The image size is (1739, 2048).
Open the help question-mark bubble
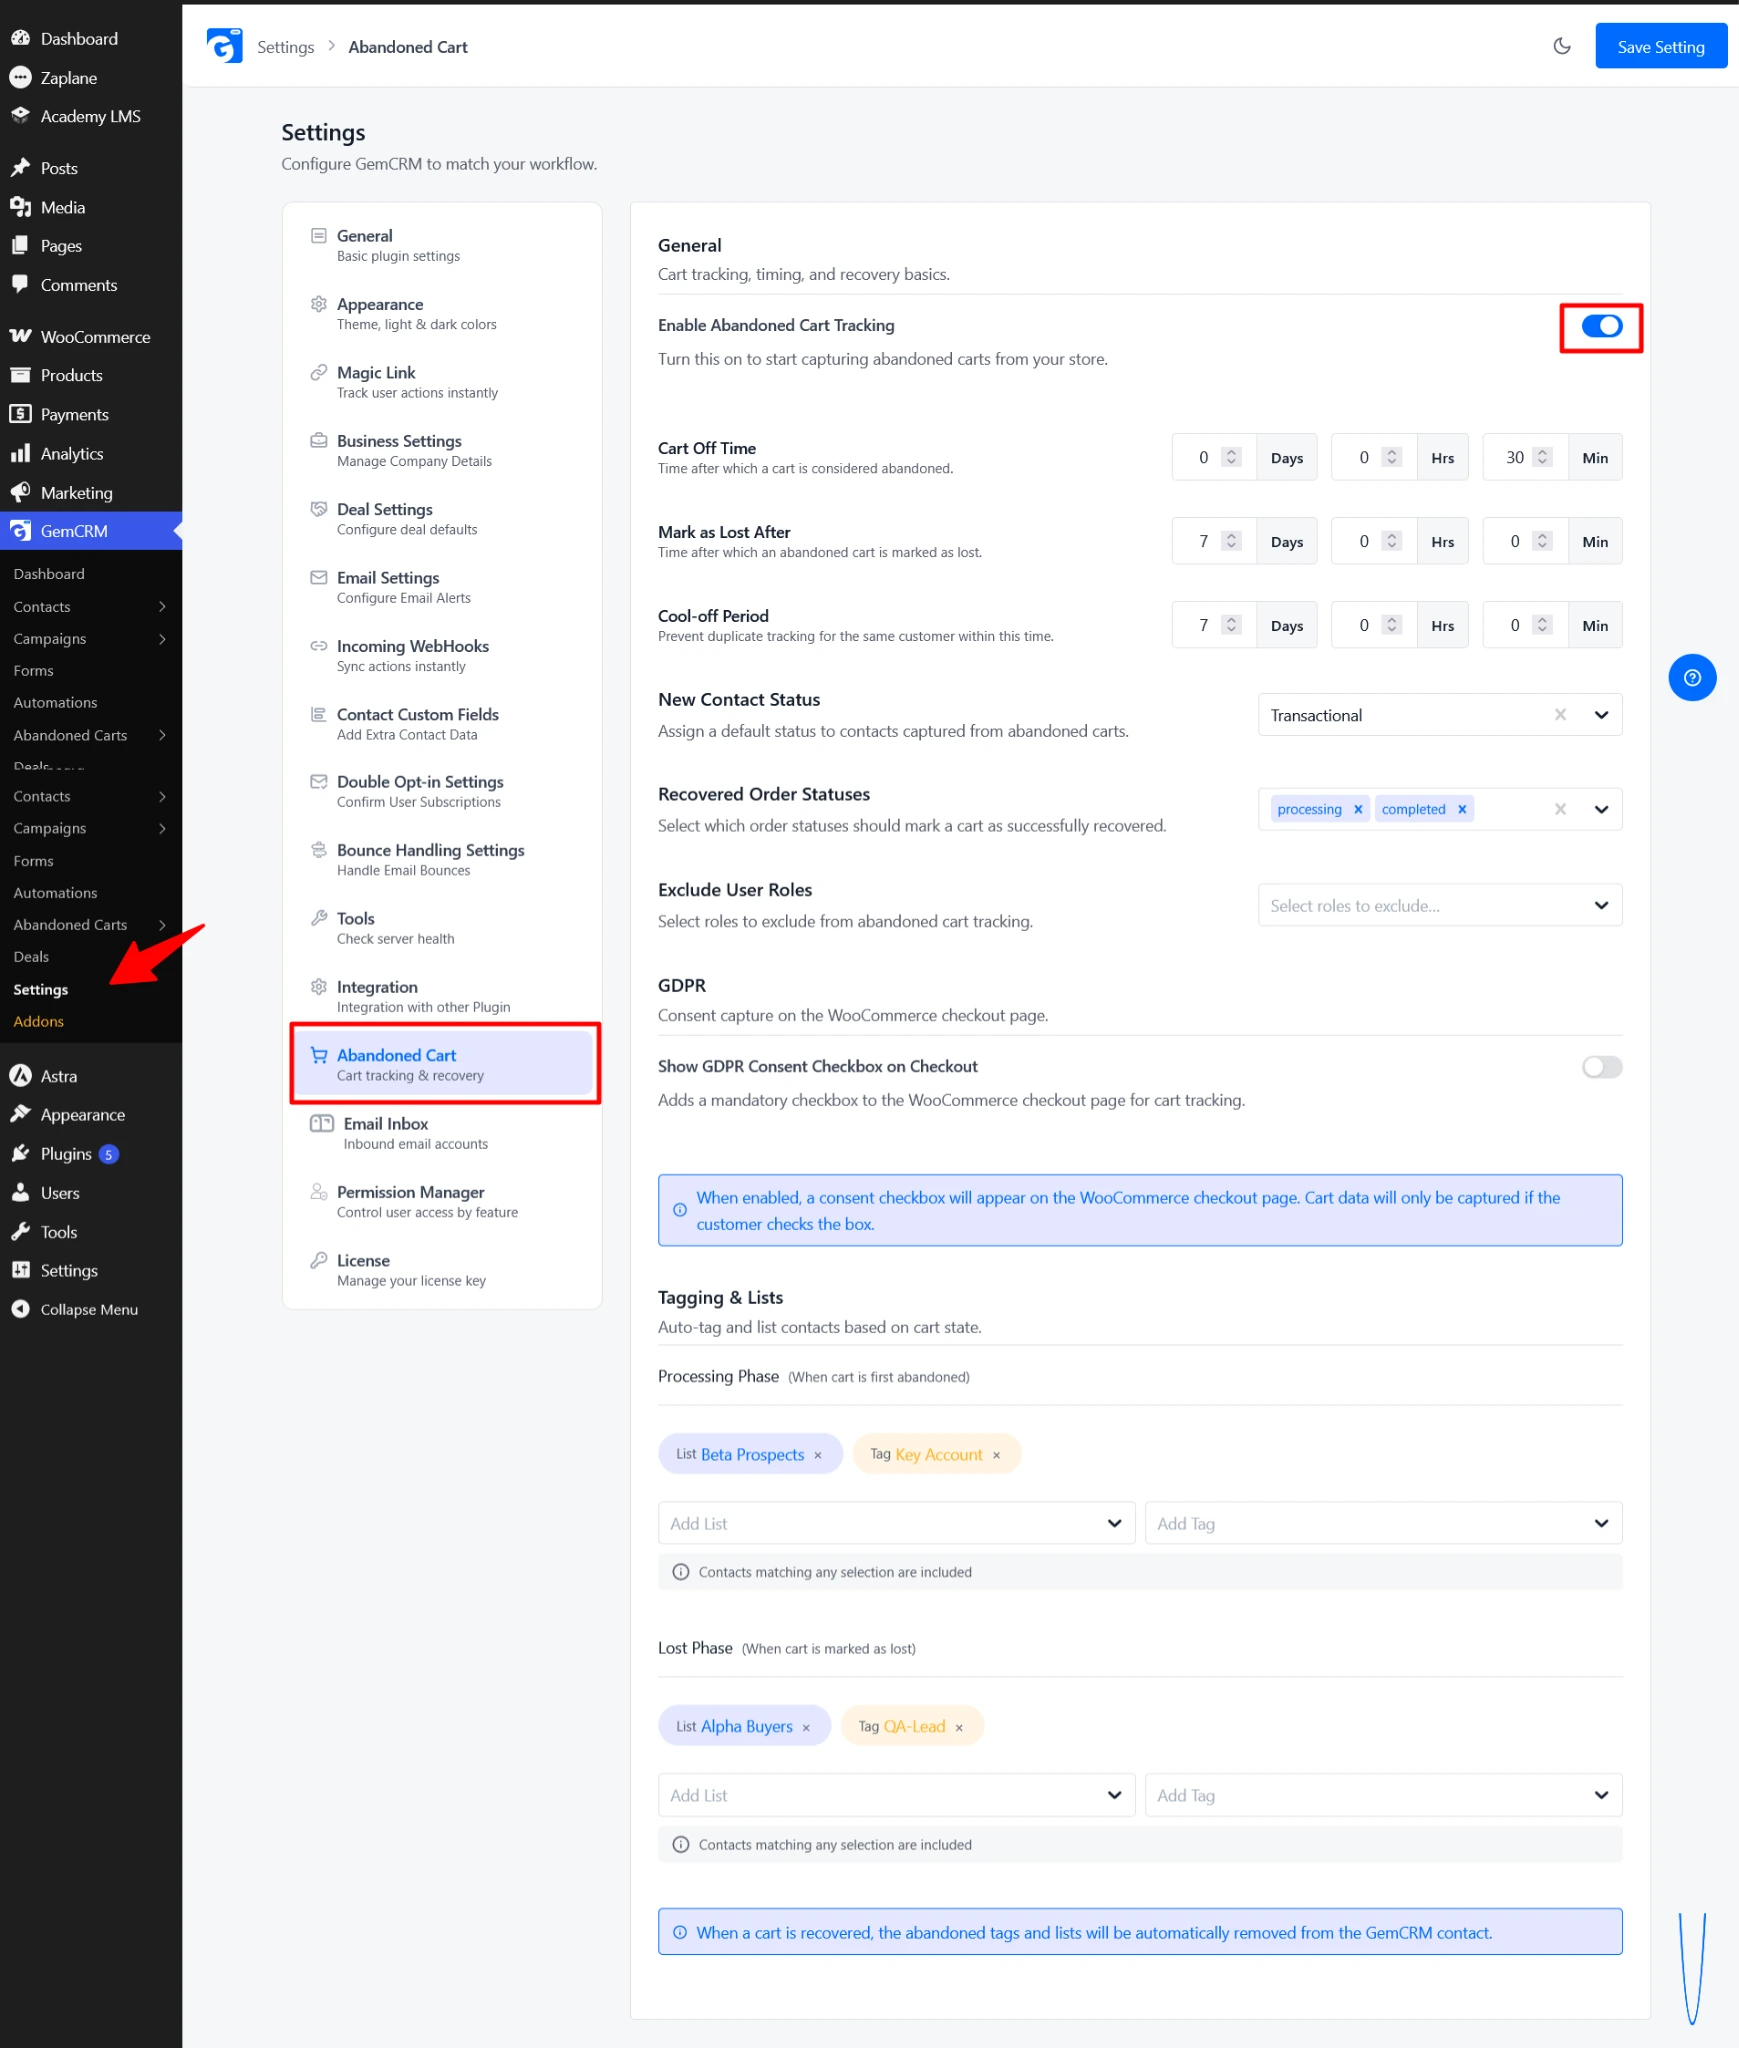click(1692, 678)
